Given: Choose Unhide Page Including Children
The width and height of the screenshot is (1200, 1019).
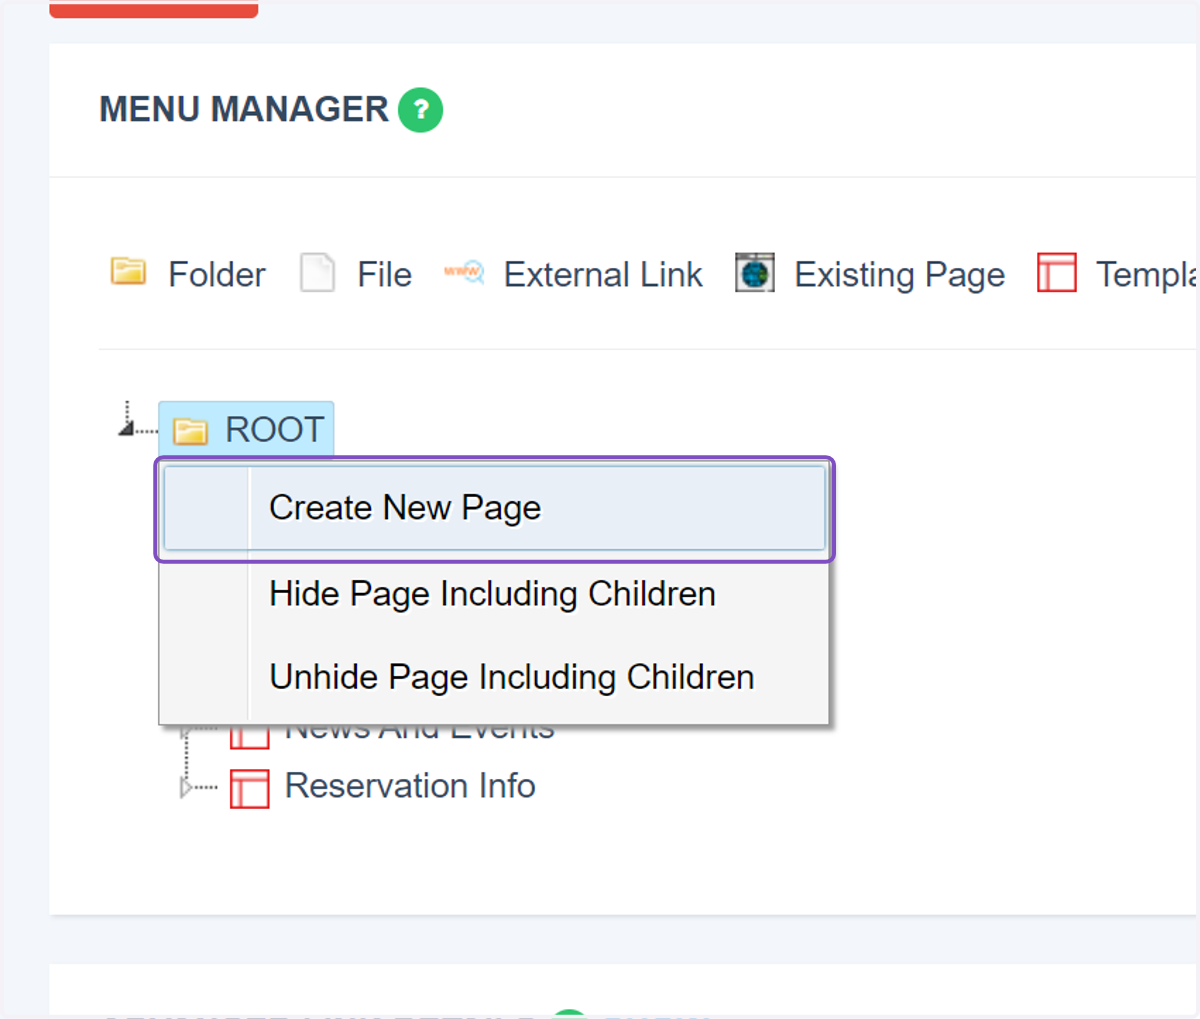Looking at the screenshot, I should pyautogui.click(x=495, y=677).
